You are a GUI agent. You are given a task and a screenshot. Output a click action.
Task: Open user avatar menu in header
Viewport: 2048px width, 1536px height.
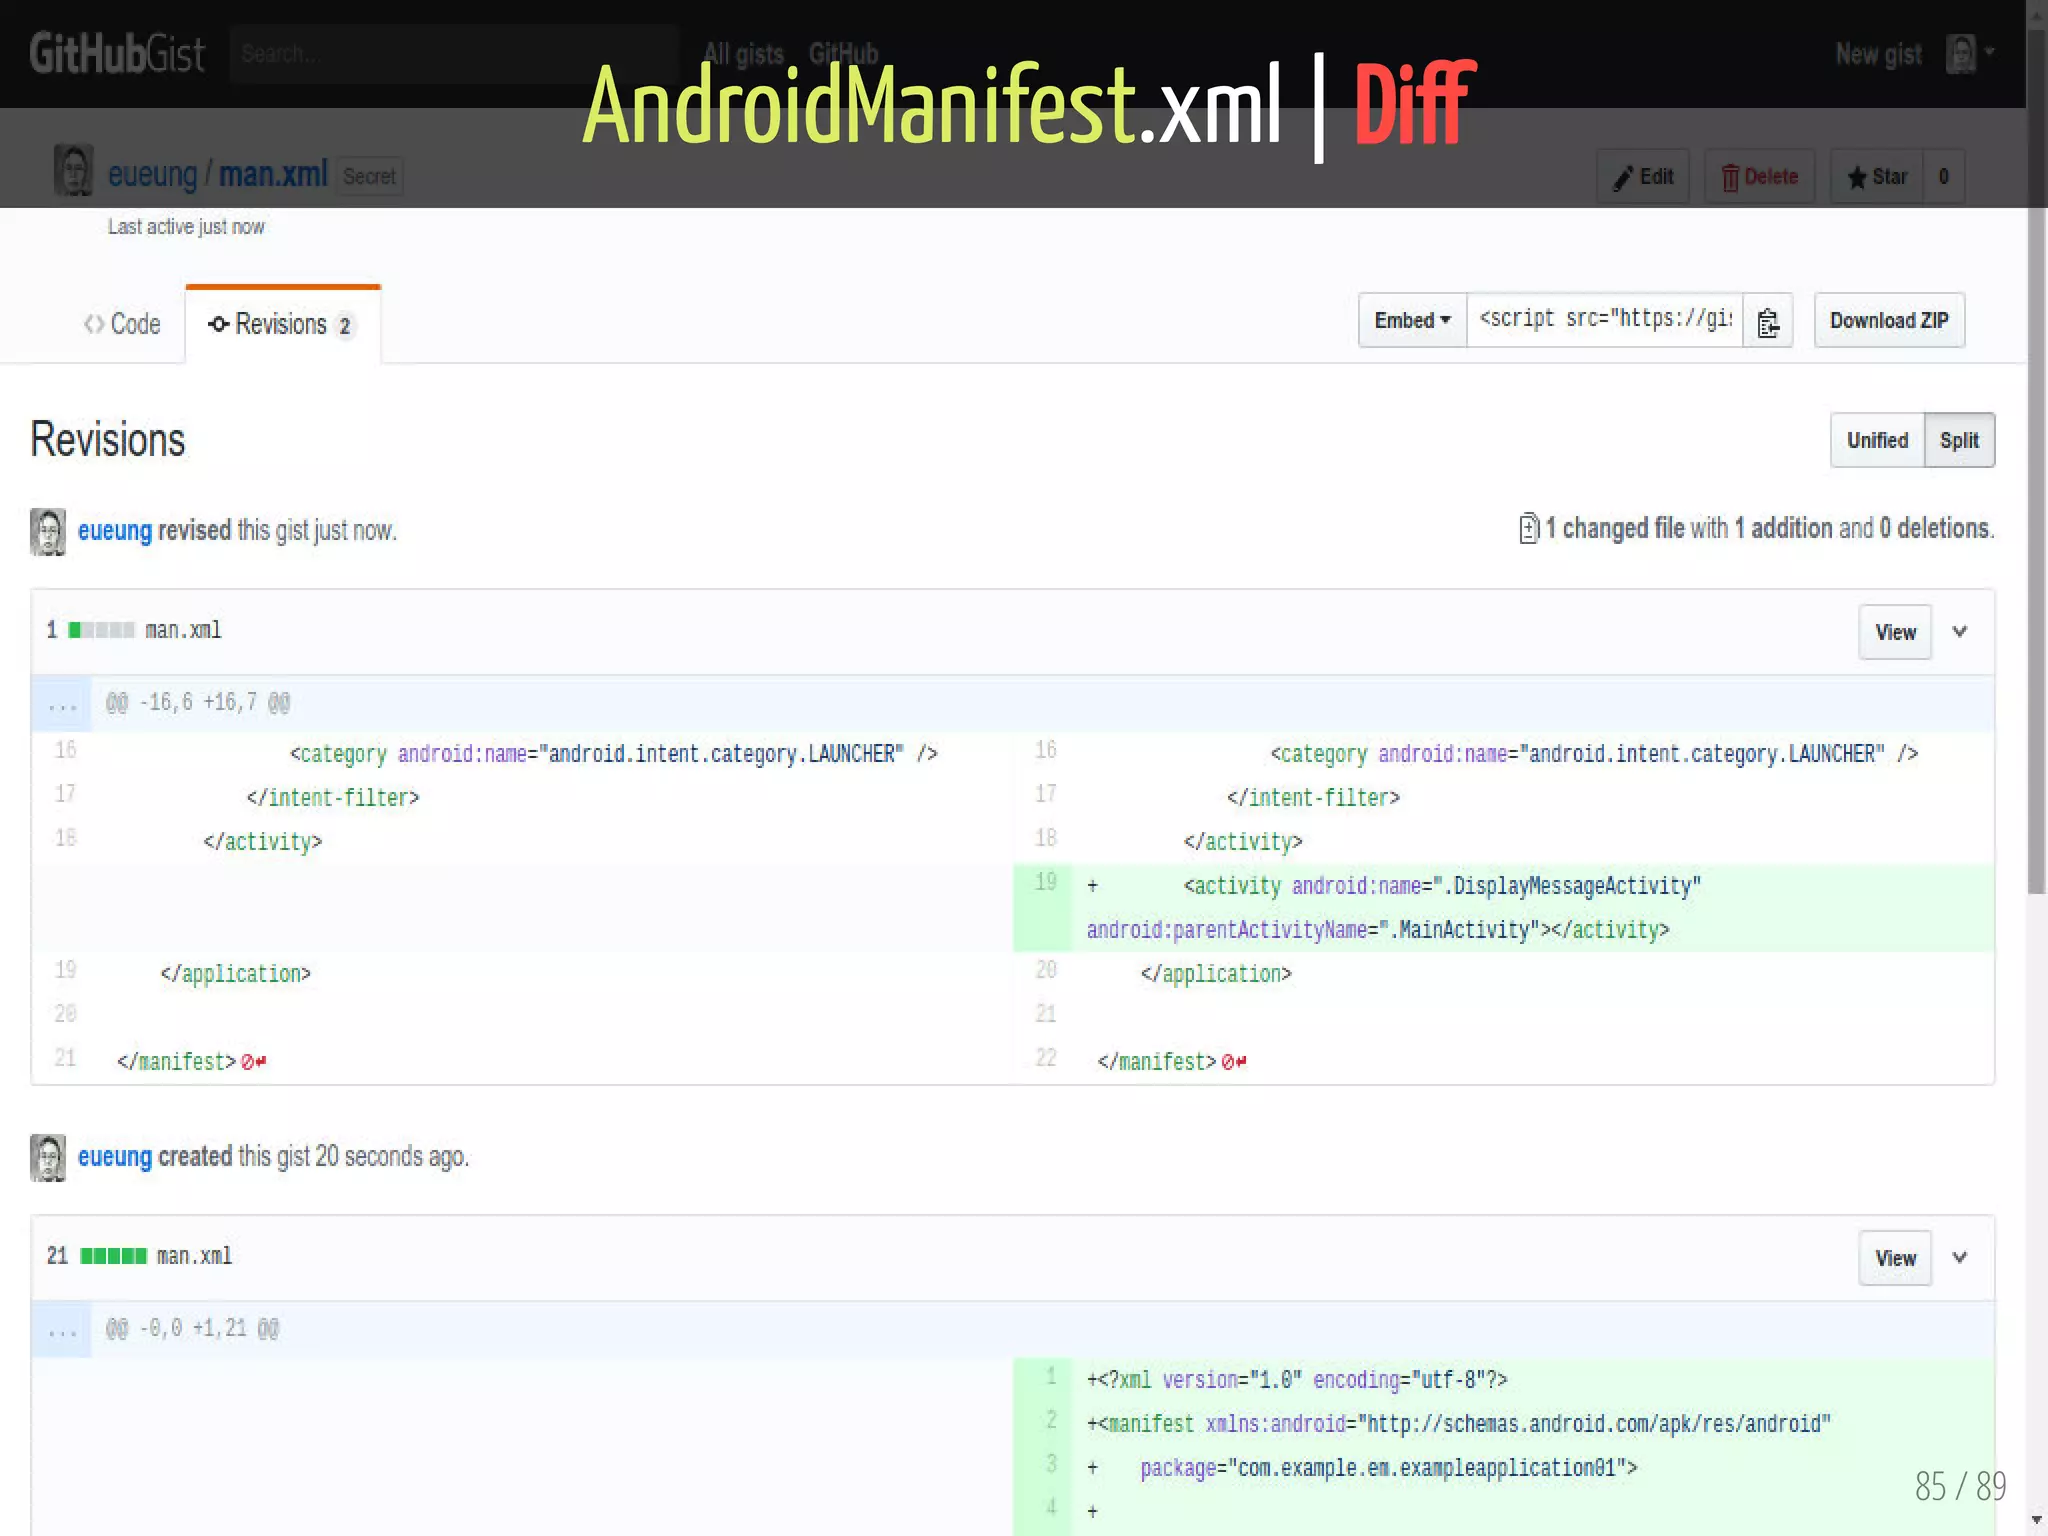(1969, 54)
